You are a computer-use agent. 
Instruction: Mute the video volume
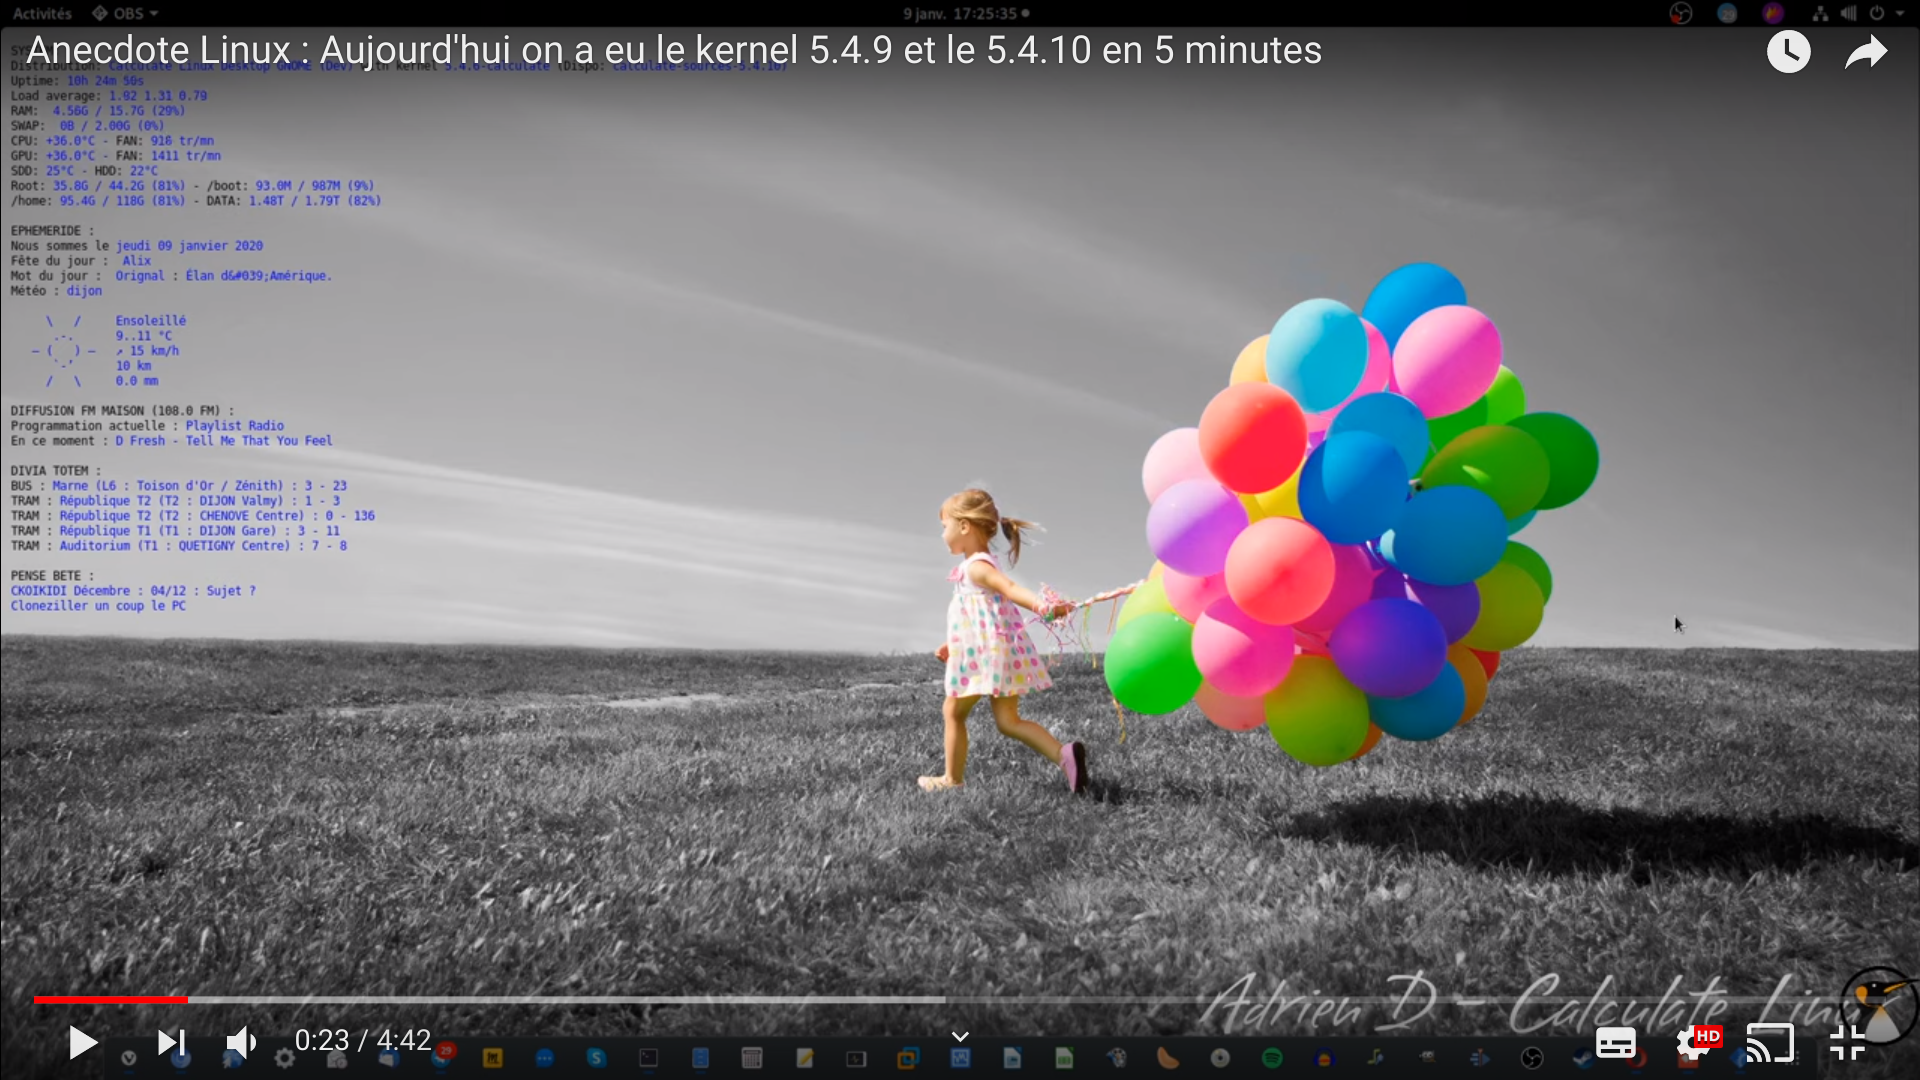(241, 1043)
